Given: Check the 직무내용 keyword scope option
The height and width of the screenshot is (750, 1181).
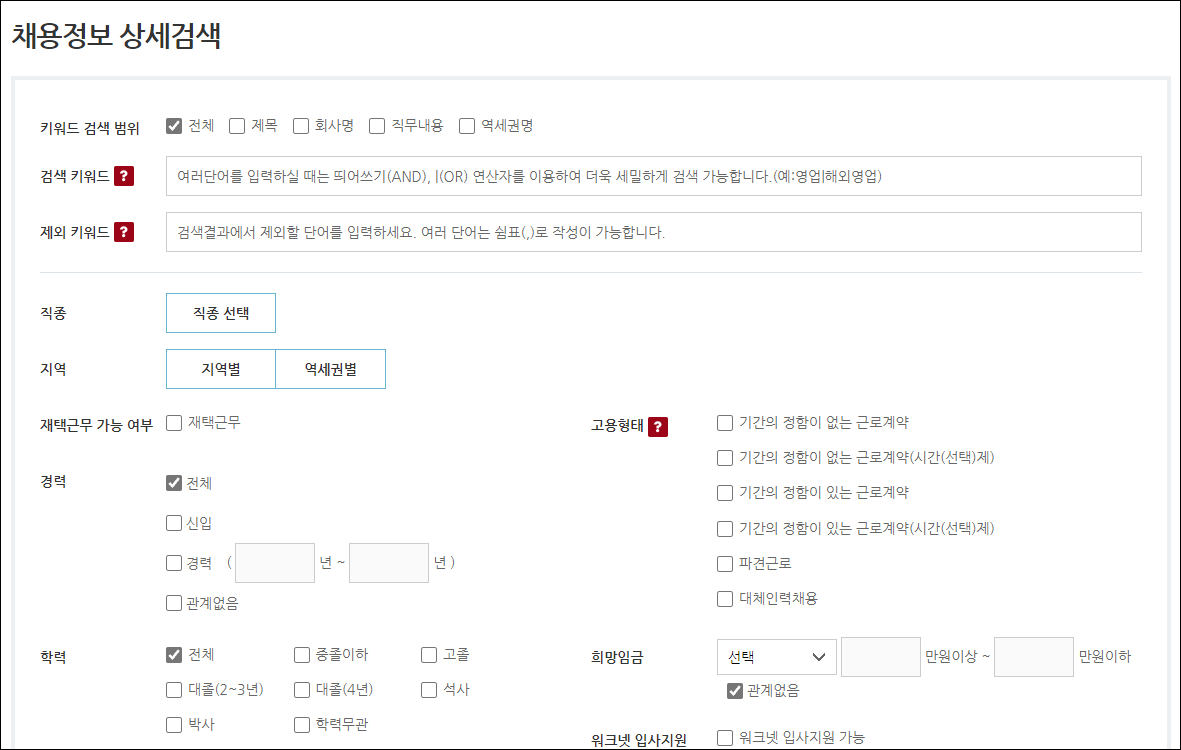Looking at the screenshot, I should click(x=377, y=126).
